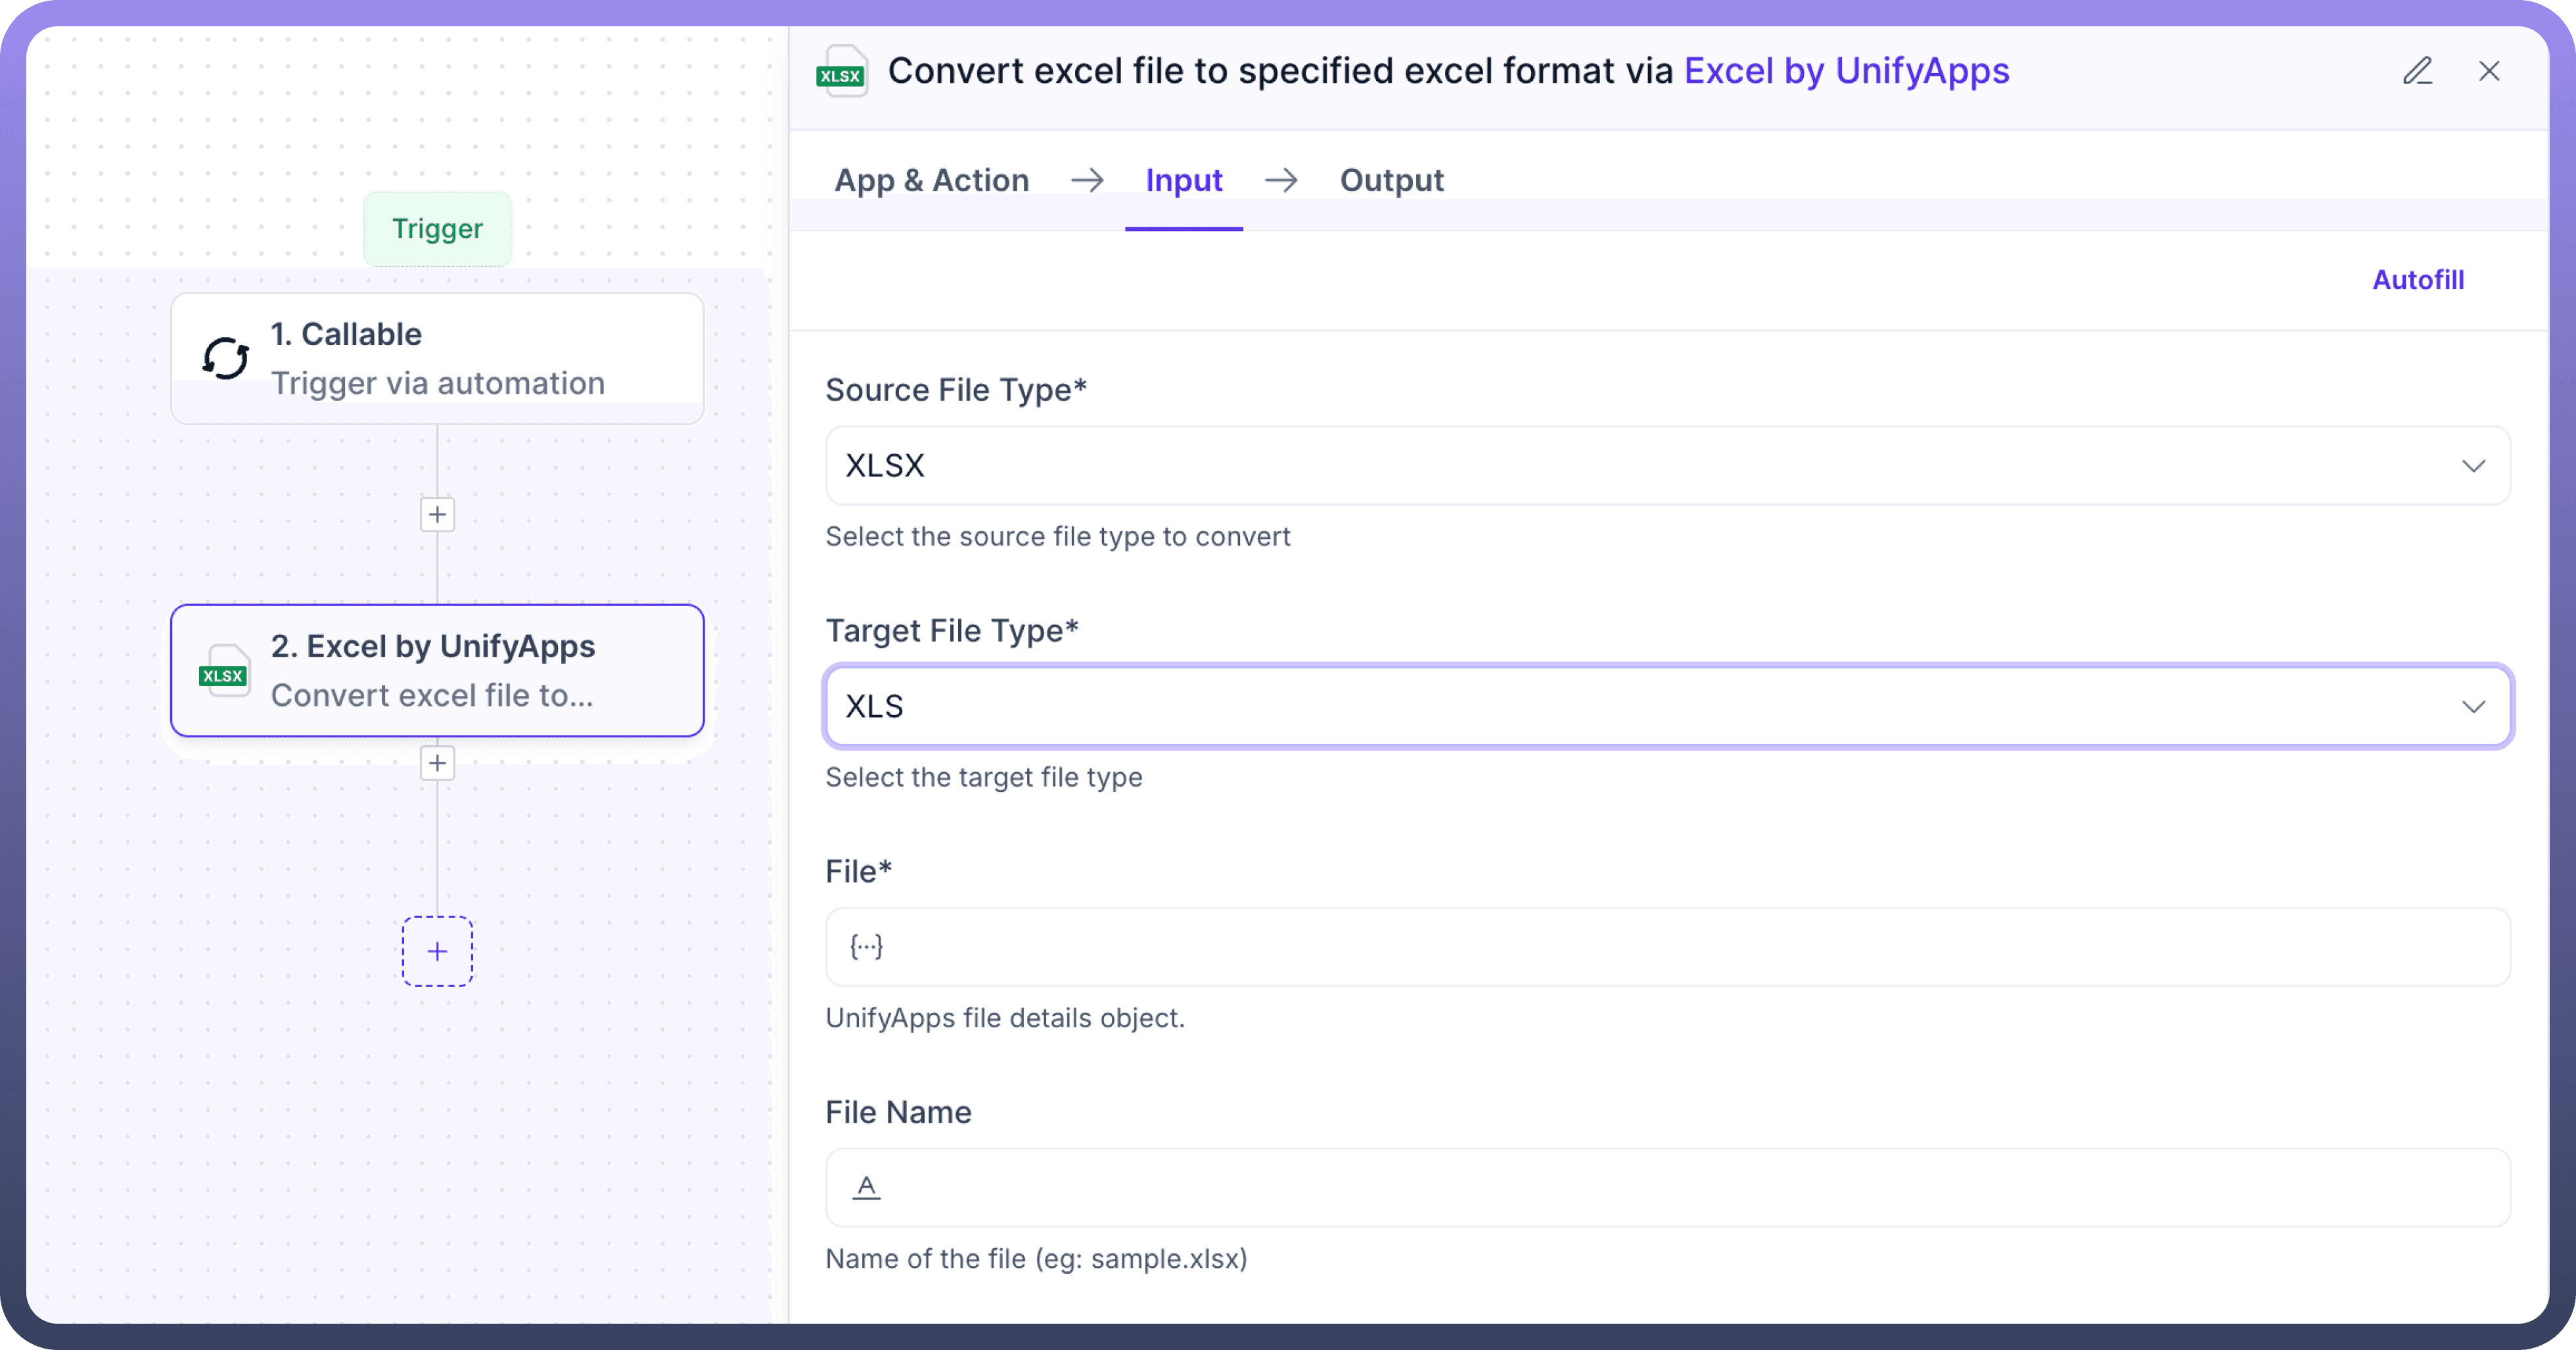This screenshot has height=1350, width=2576.
Task: Open the Output tab
Action: [1391, 180]
